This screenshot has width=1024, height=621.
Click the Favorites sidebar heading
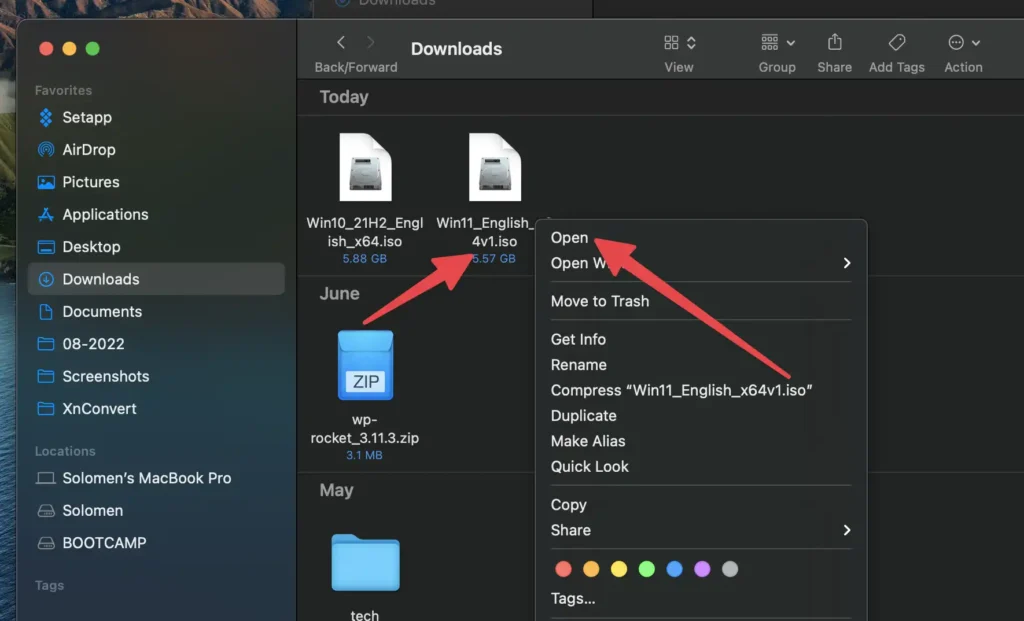[x=63, y=90]
